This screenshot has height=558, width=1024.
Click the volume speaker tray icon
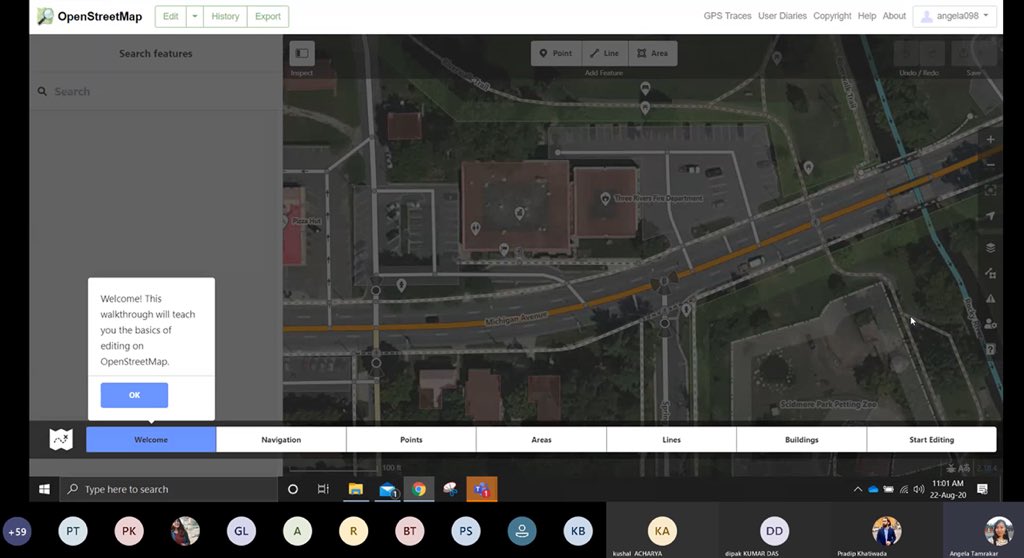click(x=919, y=489)
